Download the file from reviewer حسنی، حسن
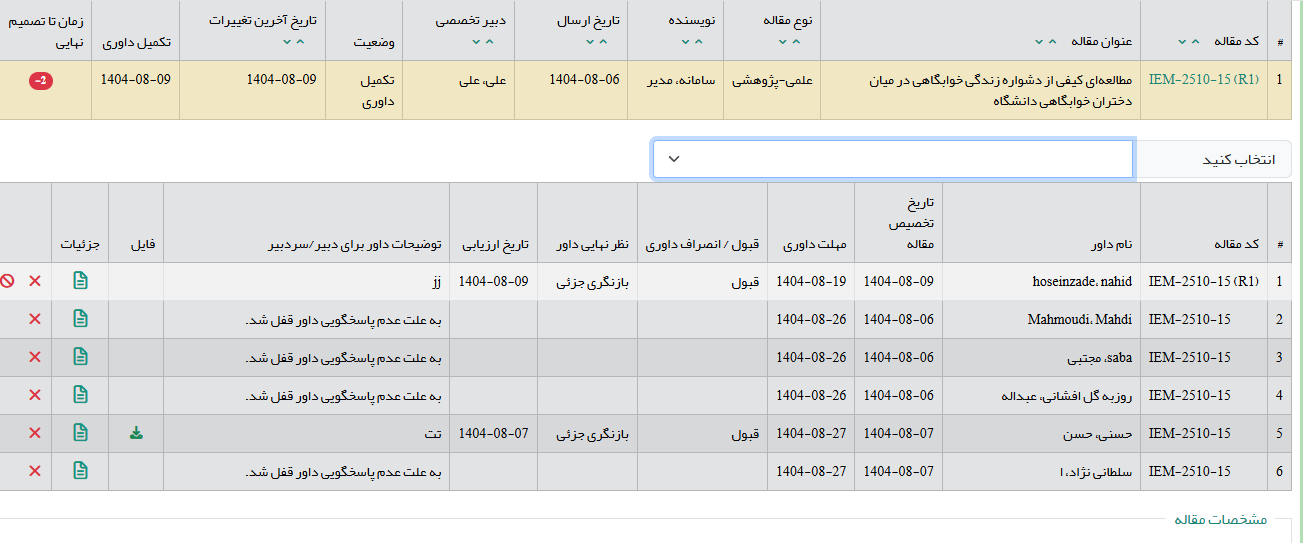This screenshot has width=1303, height=543. (x=136, y=433)
